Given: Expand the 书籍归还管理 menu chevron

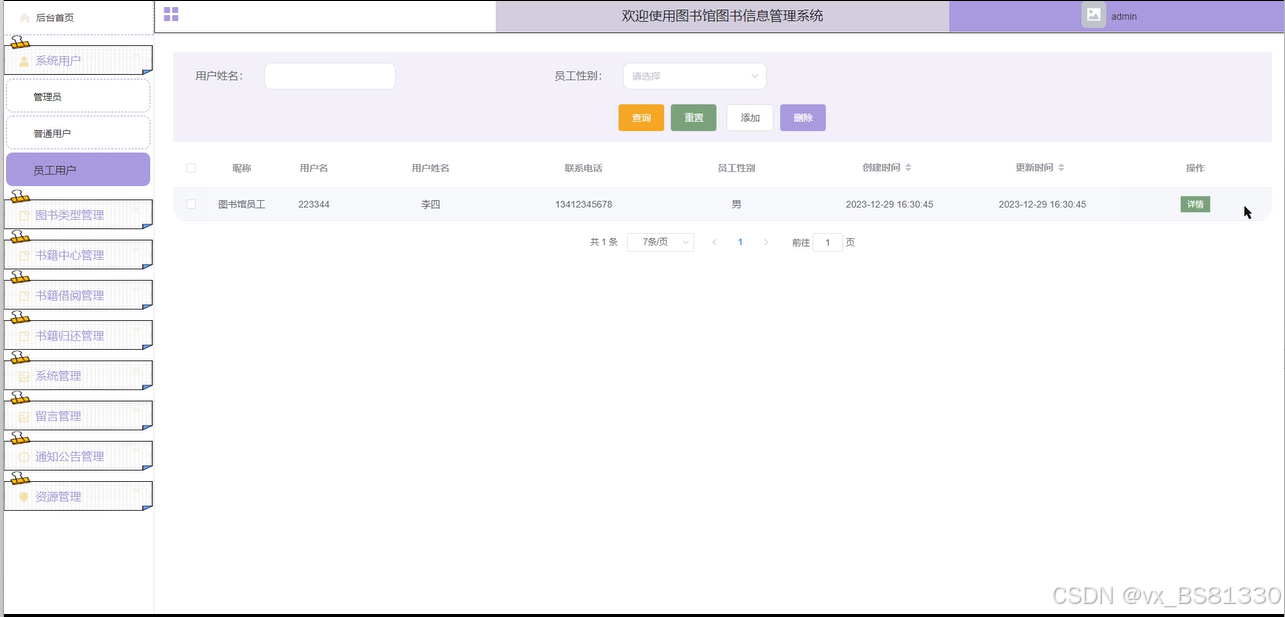Looking at the screenshot, I should coord(138,331).
